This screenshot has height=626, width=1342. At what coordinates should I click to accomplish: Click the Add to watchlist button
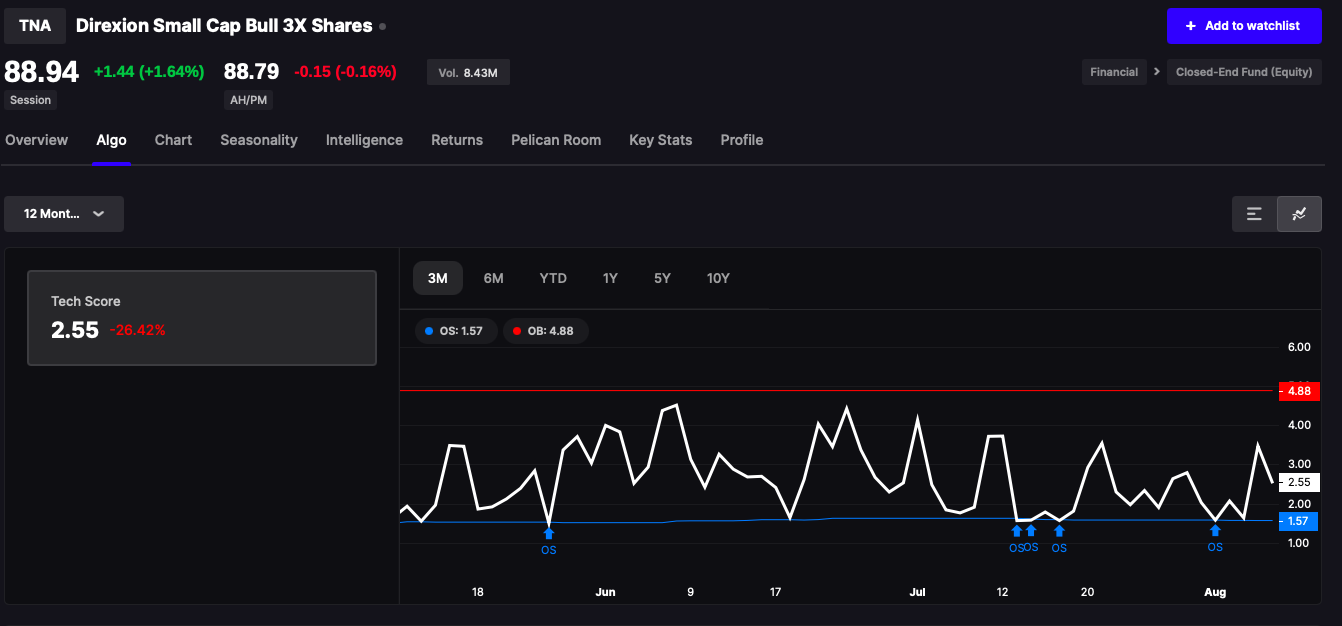tap(1244, 26)
